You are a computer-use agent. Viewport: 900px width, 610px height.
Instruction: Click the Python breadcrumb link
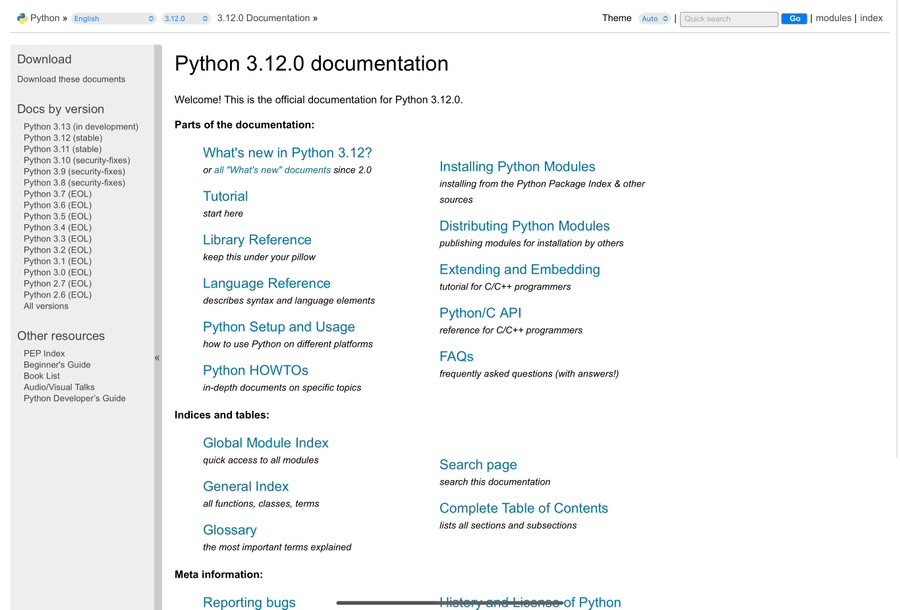pos(45,18)
